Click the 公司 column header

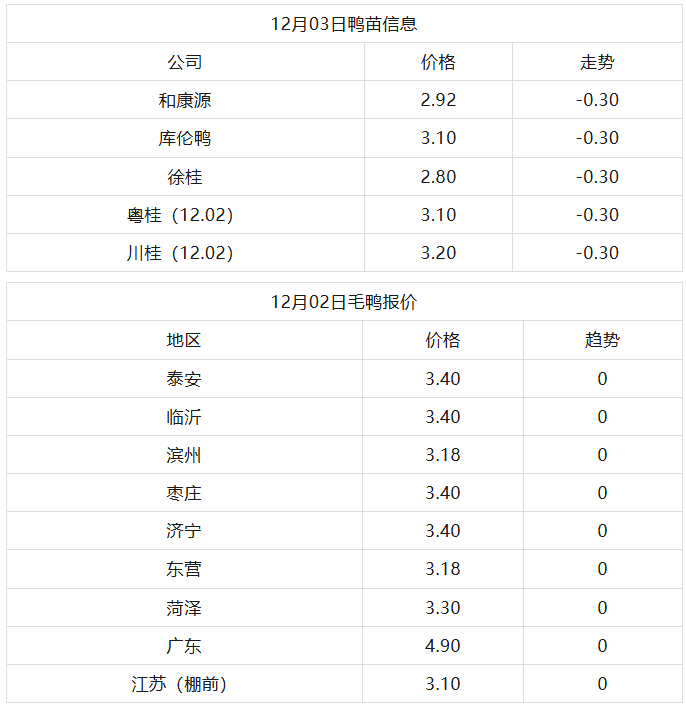click(185, 62)
